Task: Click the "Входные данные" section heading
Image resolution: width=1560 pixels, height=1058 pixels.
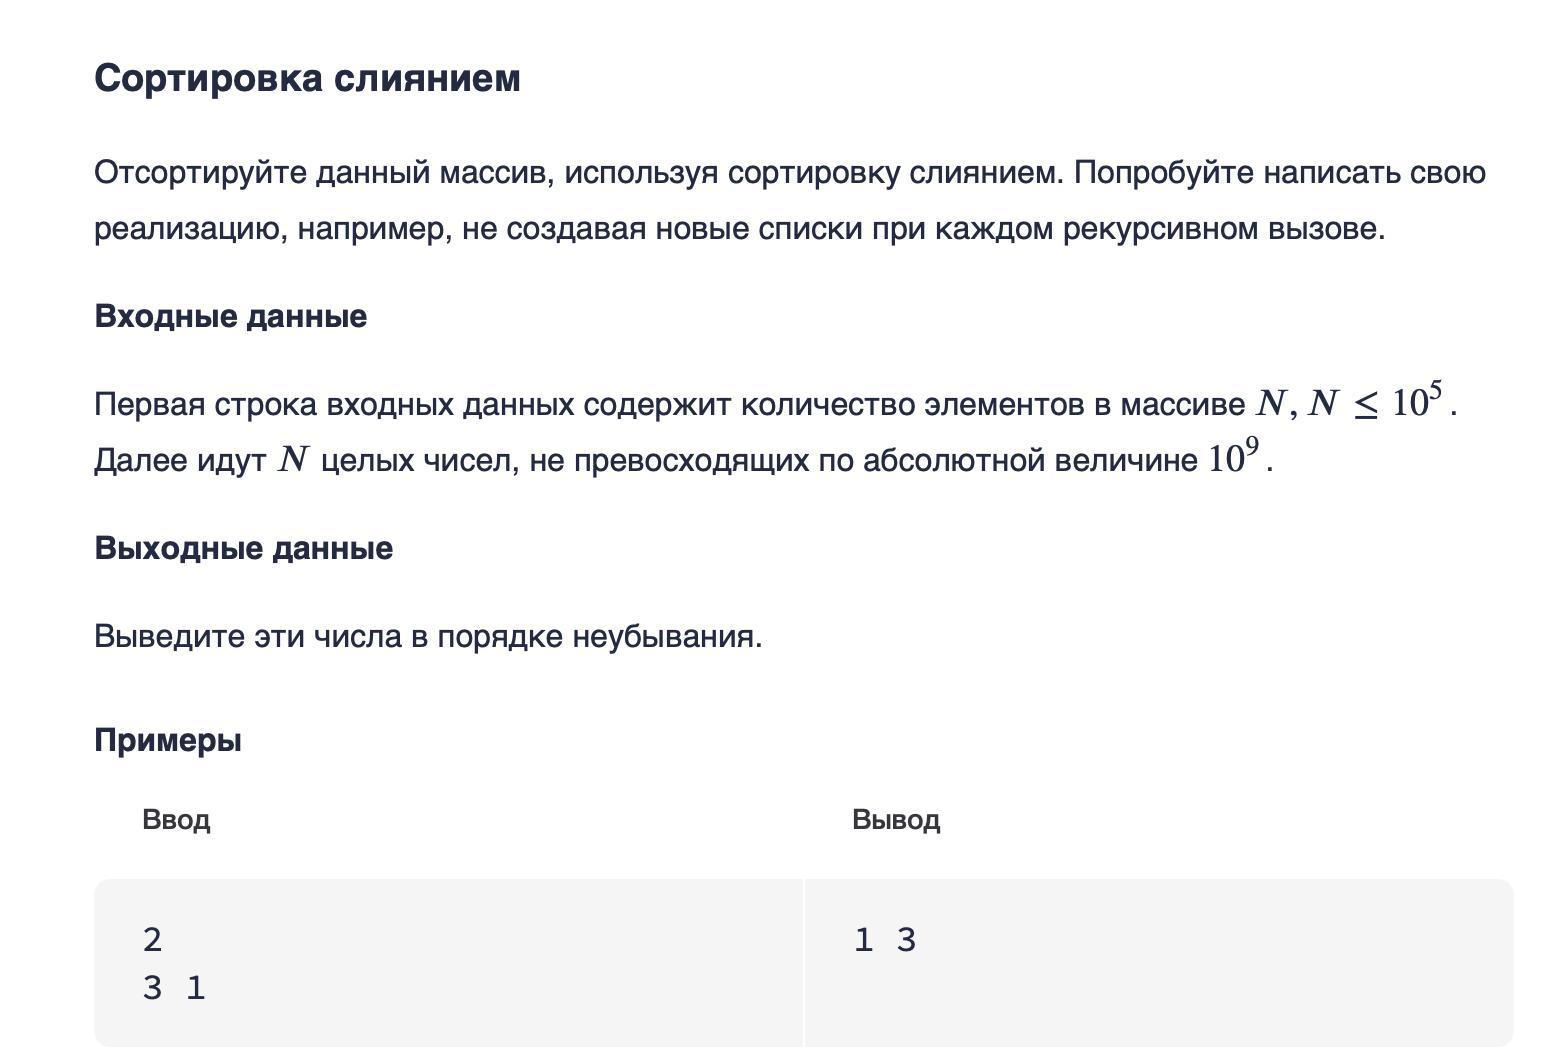Action: pos(230,316)
